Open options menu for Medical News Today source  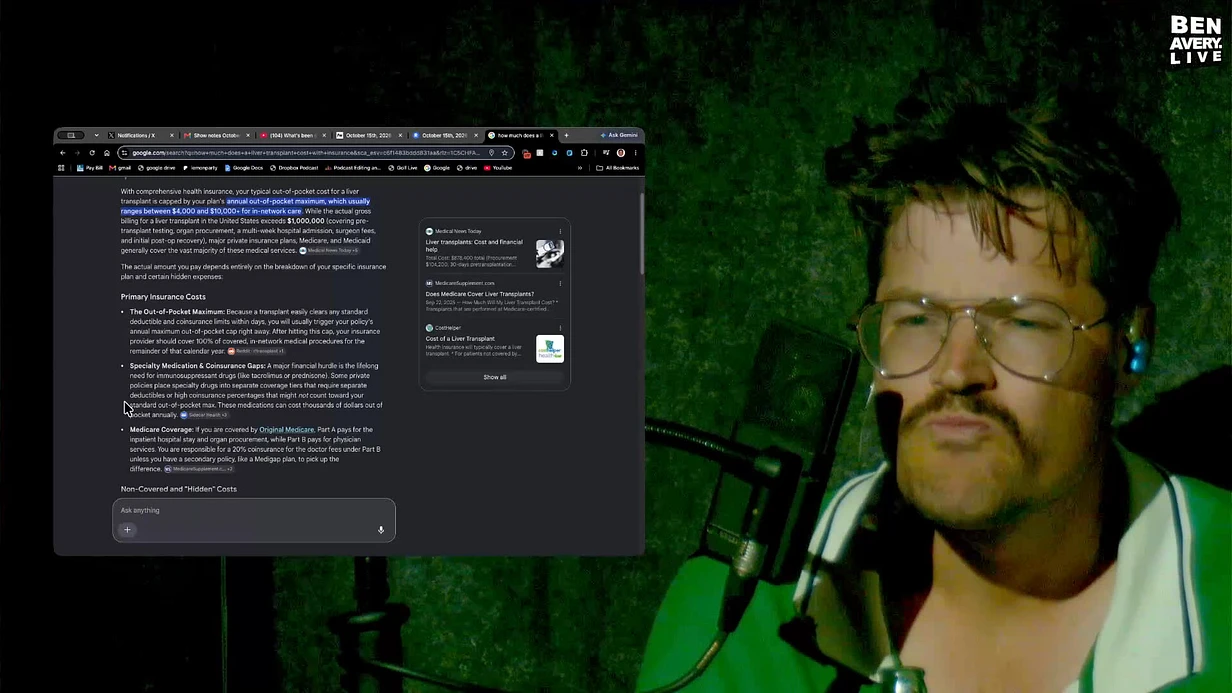point(560,231)
